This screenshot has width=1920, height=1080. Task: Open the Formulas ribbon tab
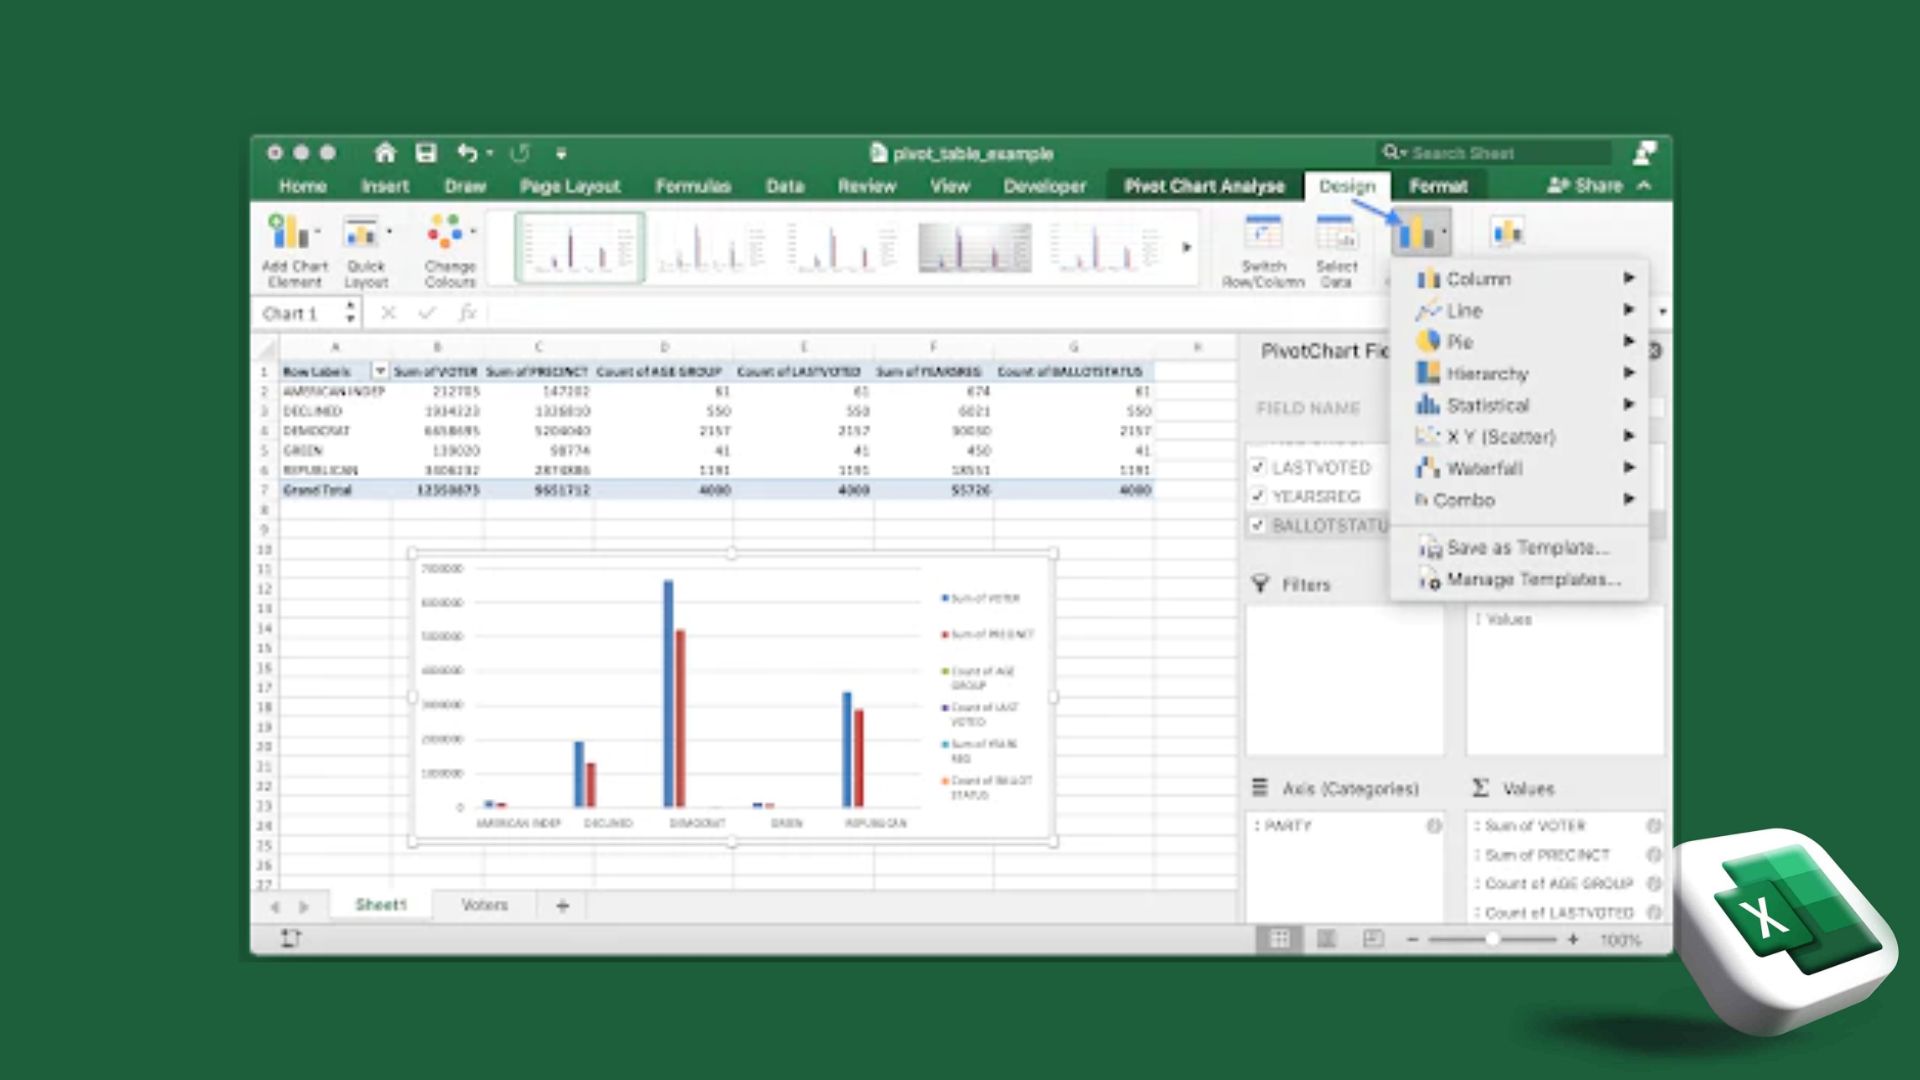693,186
